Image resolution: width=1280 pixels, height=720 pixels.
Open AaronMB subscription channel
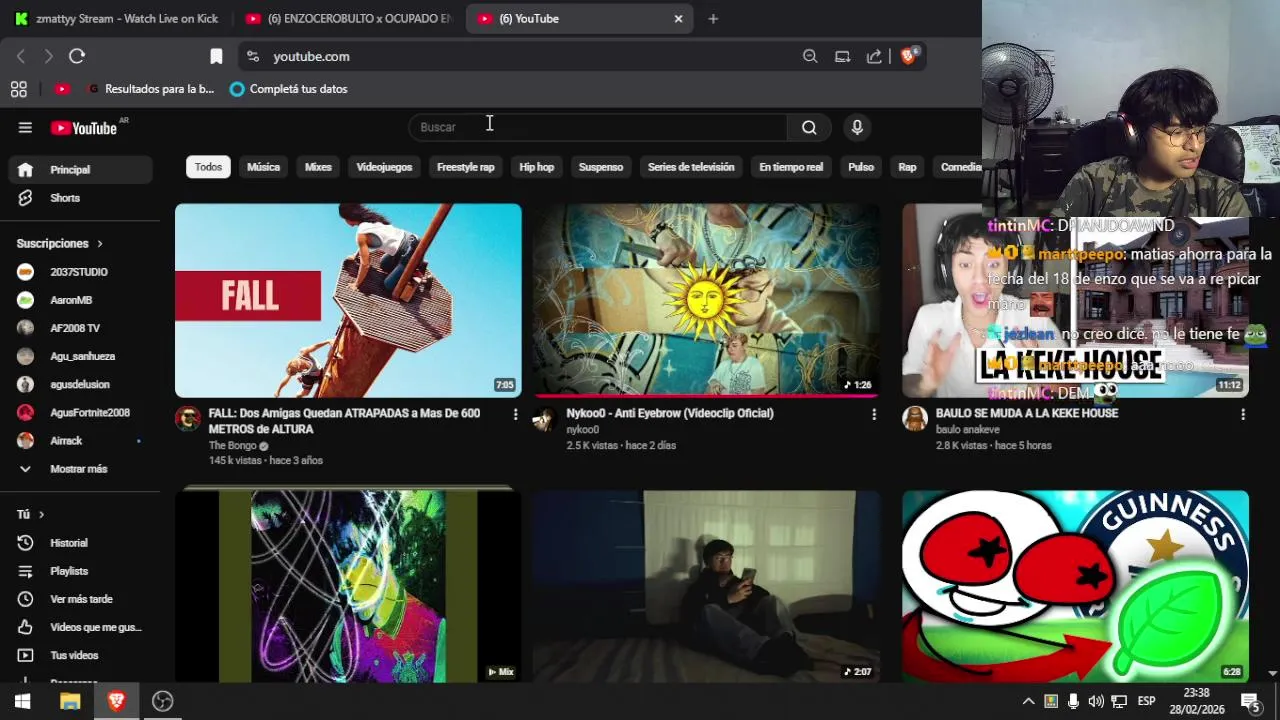[x=80, y=300]
